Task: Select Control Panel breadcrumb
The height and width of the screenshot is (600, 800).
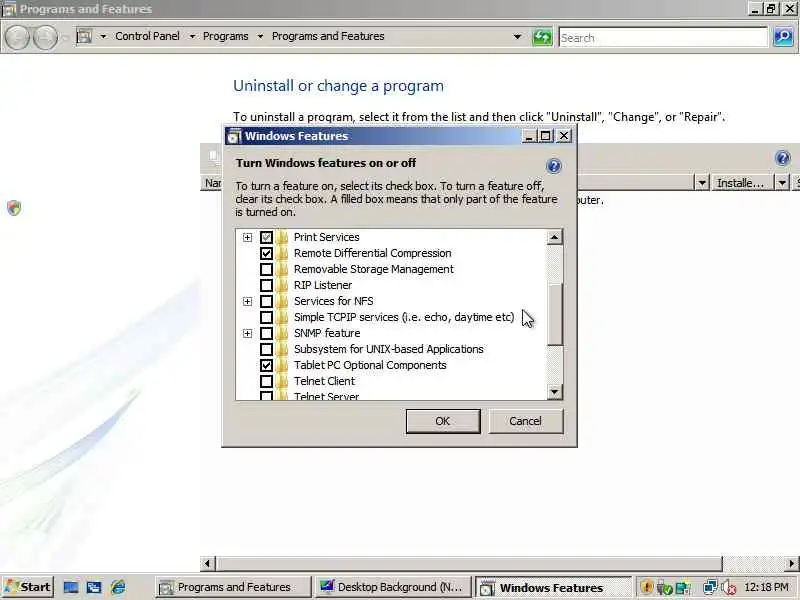Action: click(x=147, y=36)
